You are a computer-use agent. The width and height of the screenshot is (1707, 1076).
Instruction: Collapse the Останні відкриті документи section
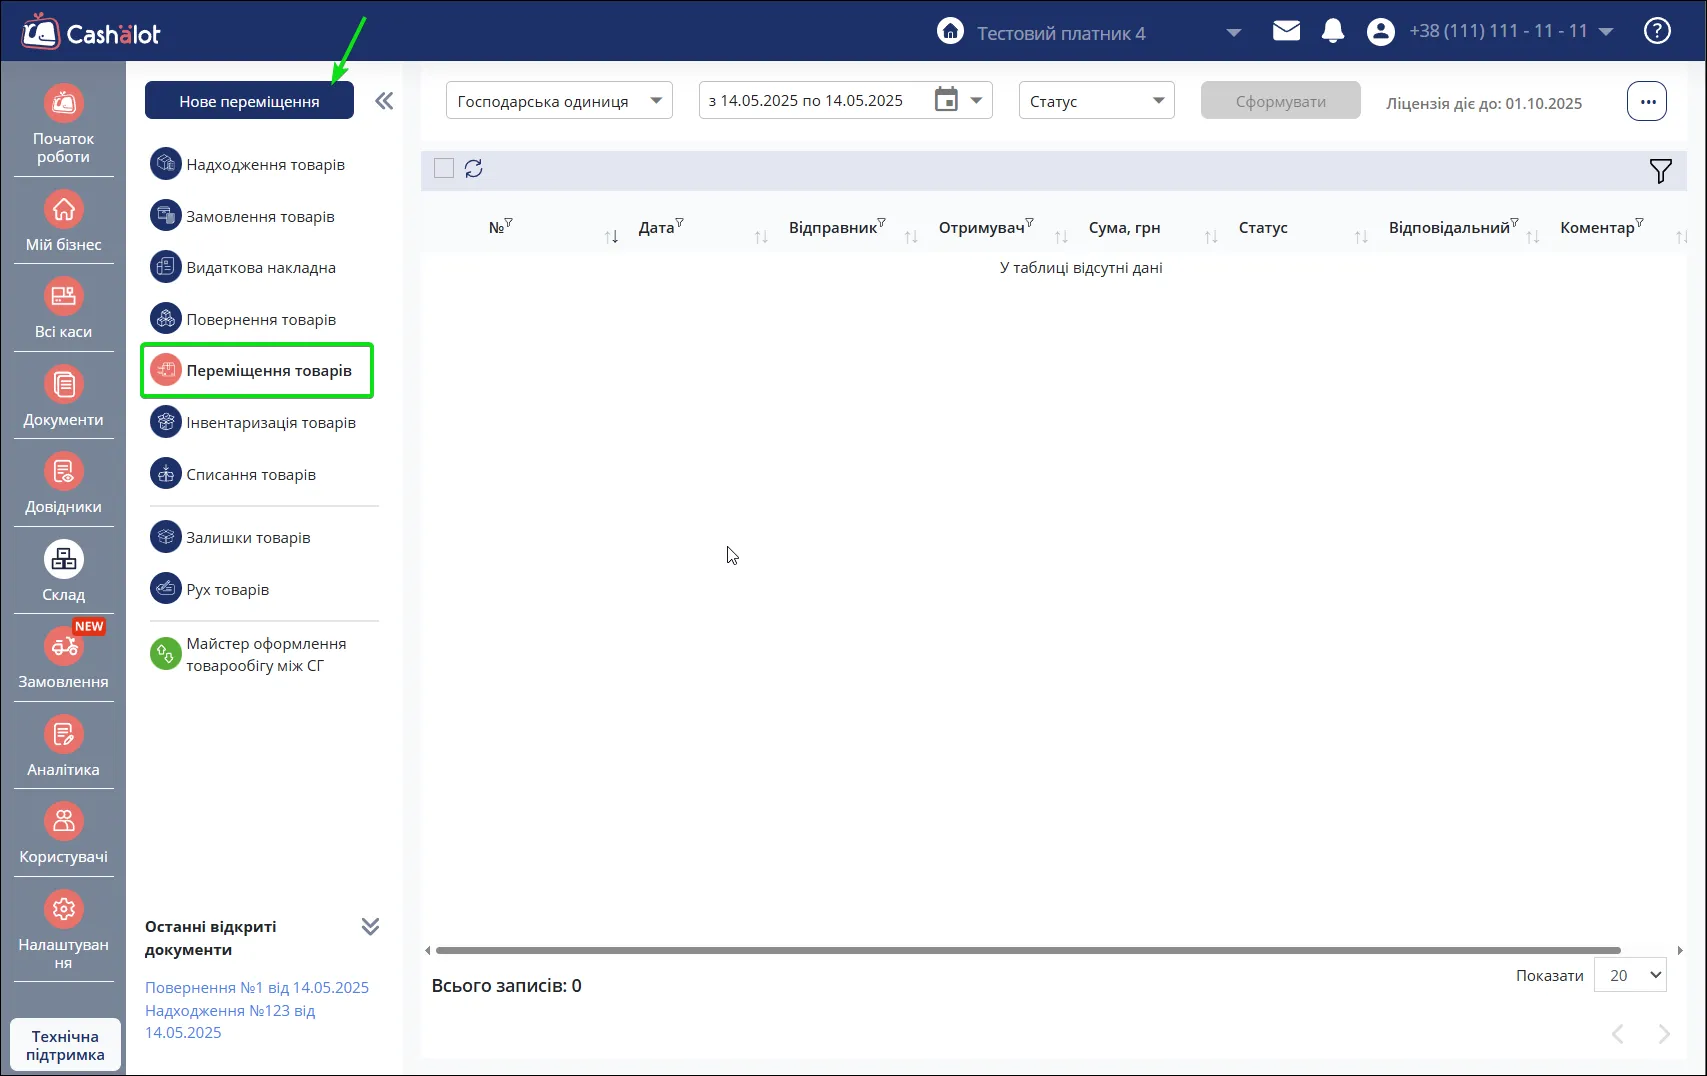370,926
